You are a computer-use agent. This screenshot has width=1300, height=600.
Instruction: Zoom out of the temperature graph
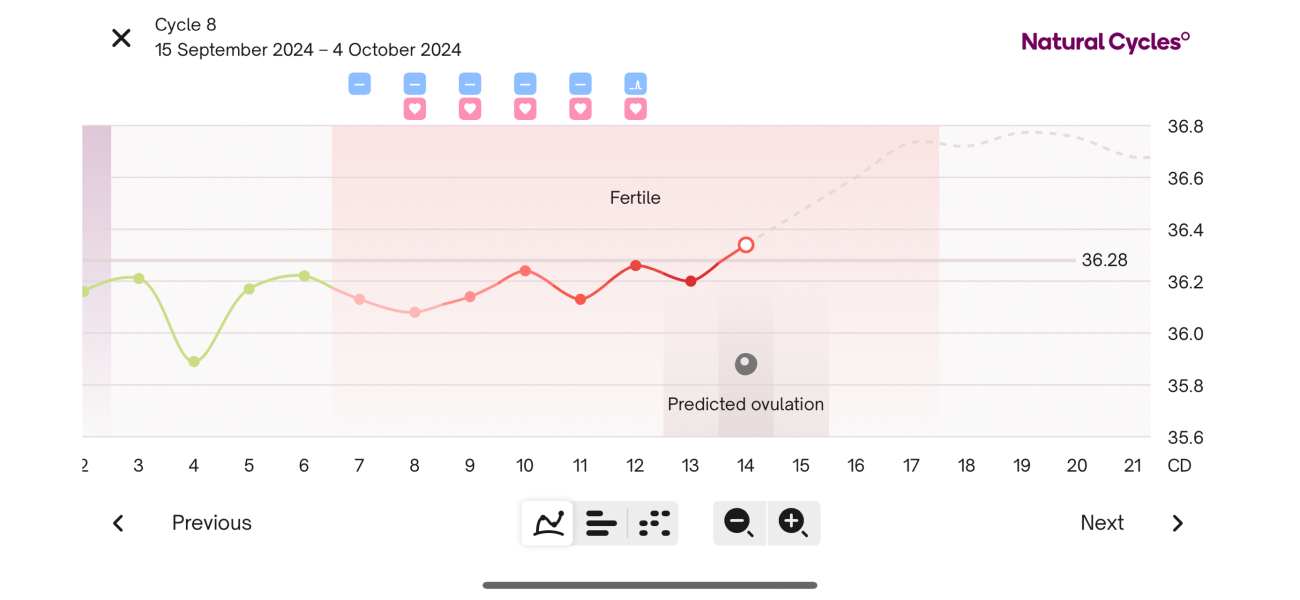click(x=739, y=523)
